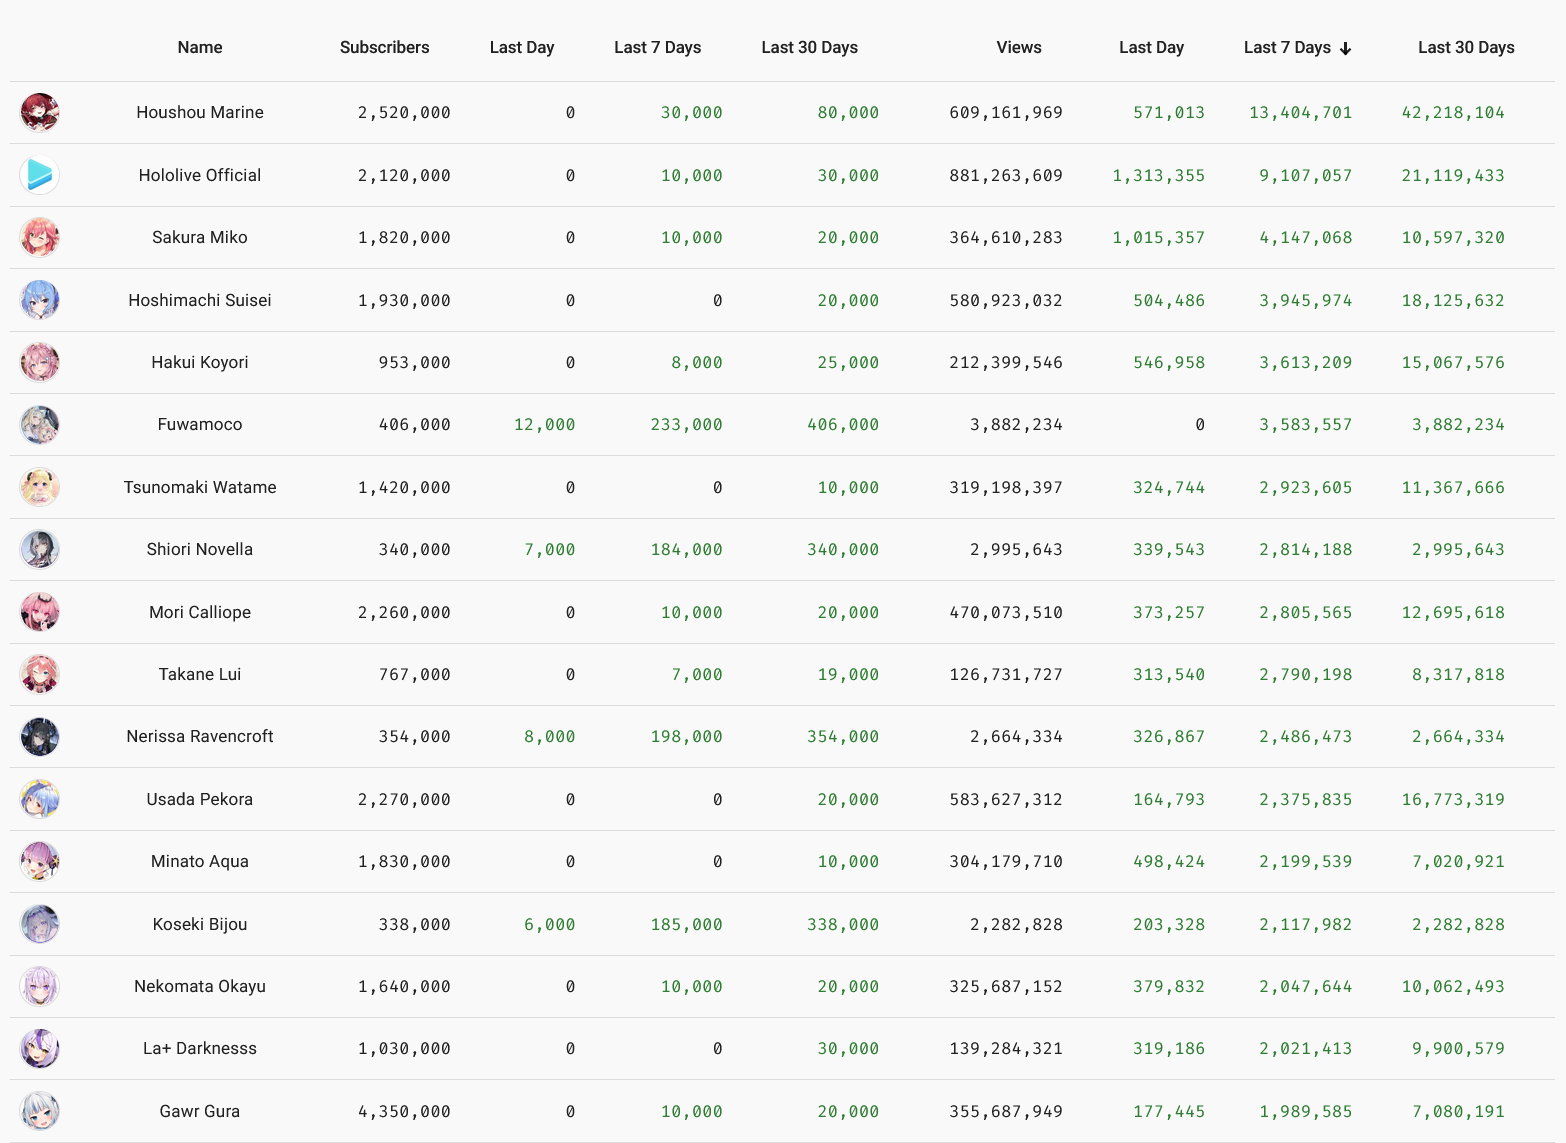Select Nekomata Okayu's avatar
Image resolution: width=1566 pixels, height=1143 pixels.
click(x=40, y=986)
